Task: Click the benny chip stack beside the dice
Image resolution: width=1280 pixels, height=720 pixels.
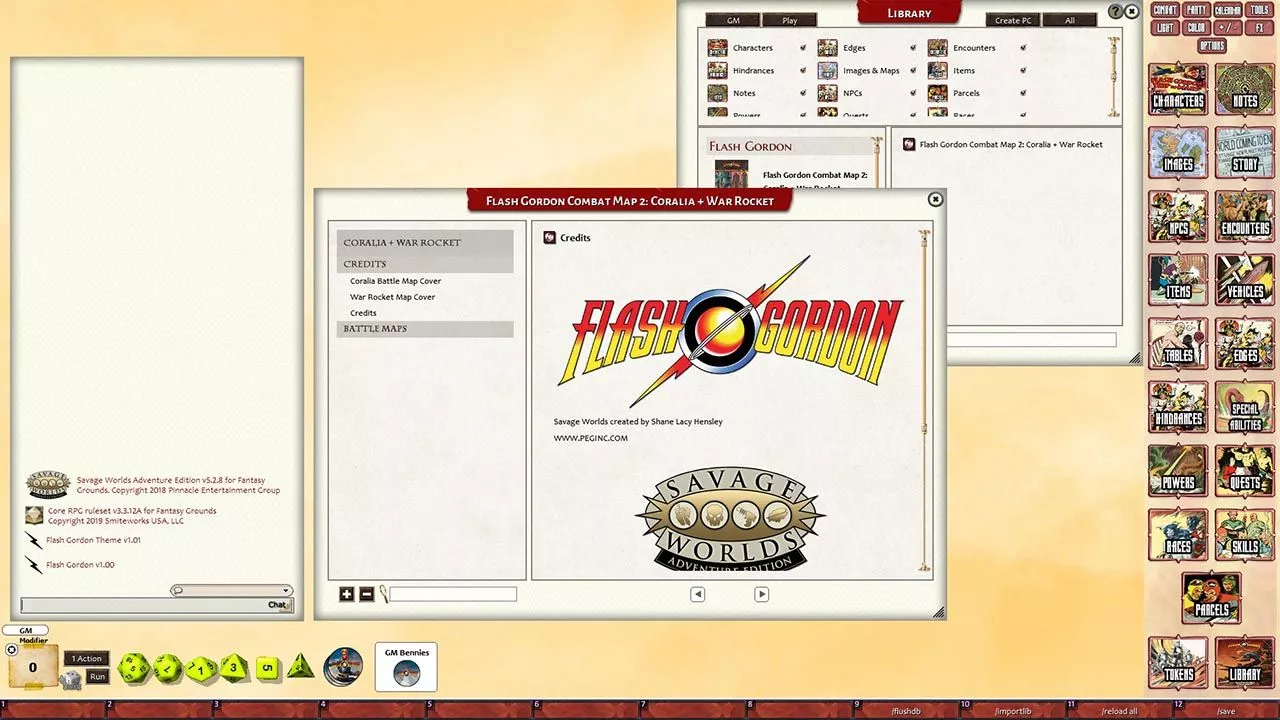Action: (x=343, y=667)
